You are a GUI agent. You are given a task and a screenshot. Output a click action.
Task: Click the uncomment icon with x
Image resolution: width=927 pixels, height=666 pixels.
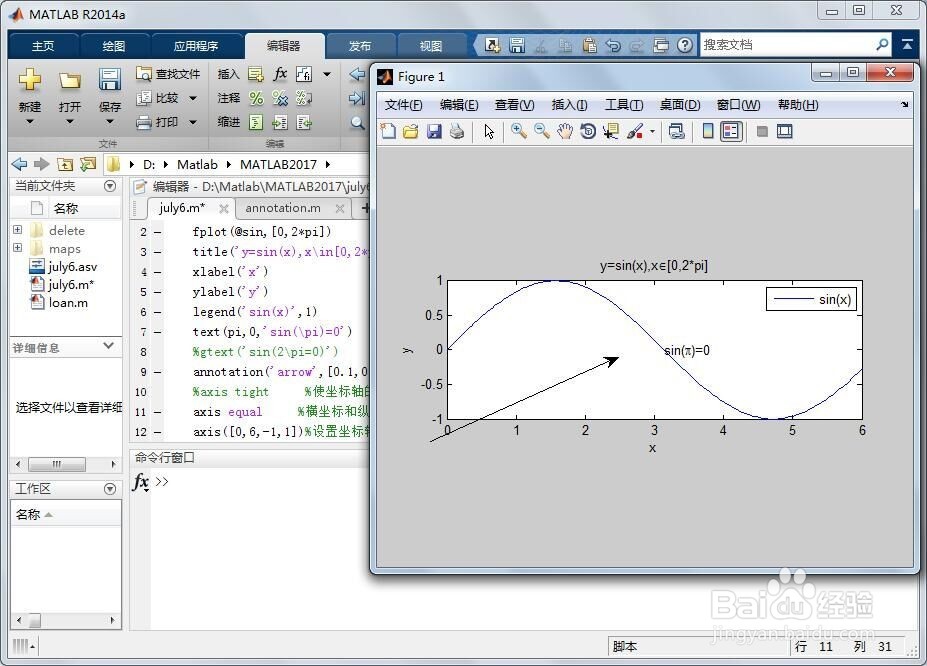[x=280, y=98]
